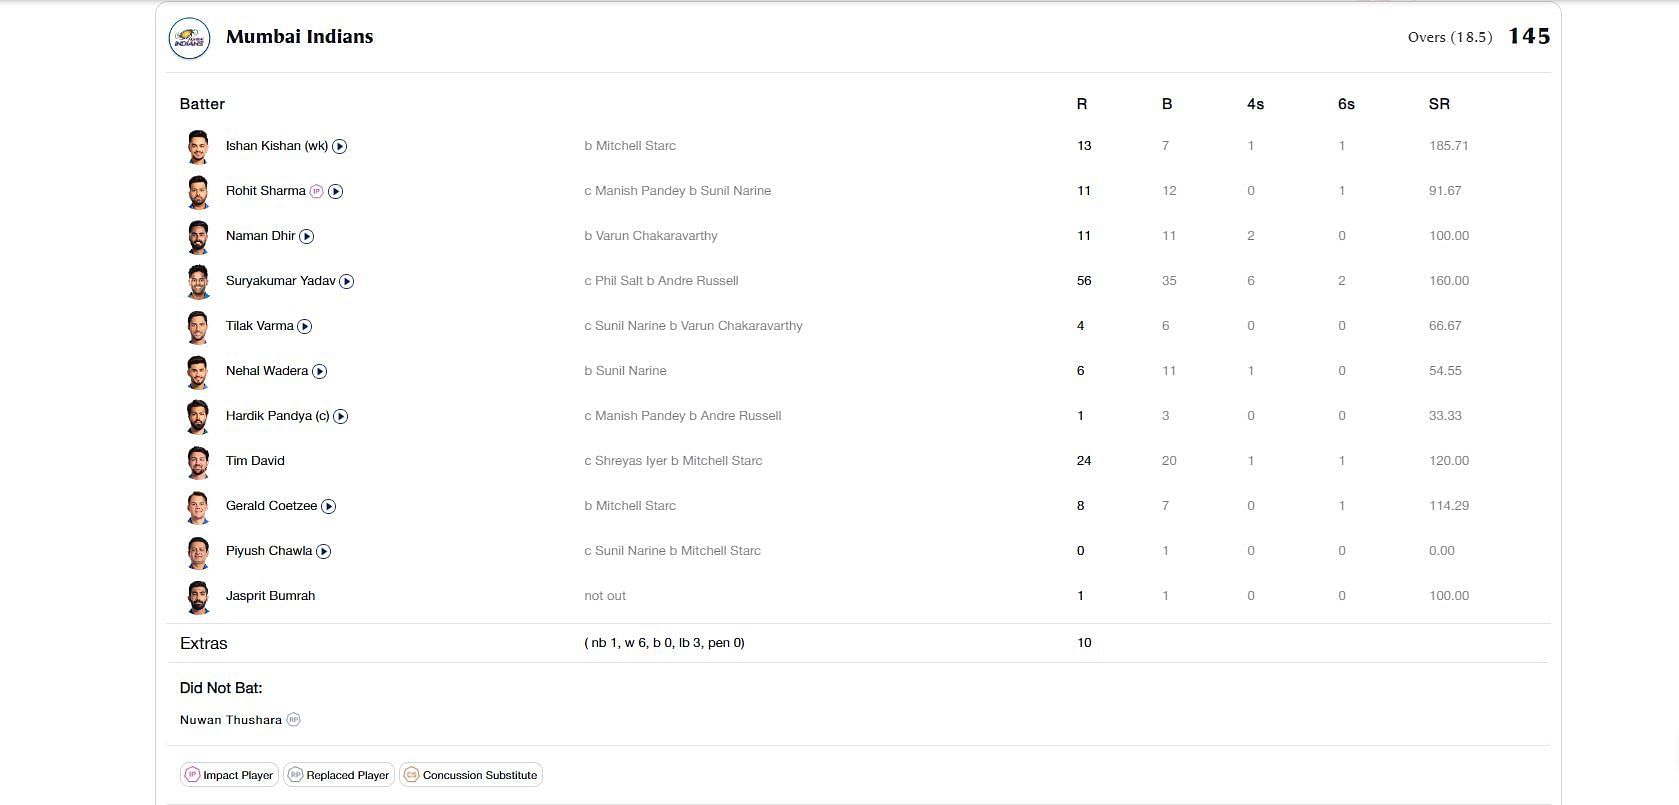The width and height of the screenshot is (1679, 805).
Task: Click Gerald Coetzee's player photo
Action: (x=198, y=507)
